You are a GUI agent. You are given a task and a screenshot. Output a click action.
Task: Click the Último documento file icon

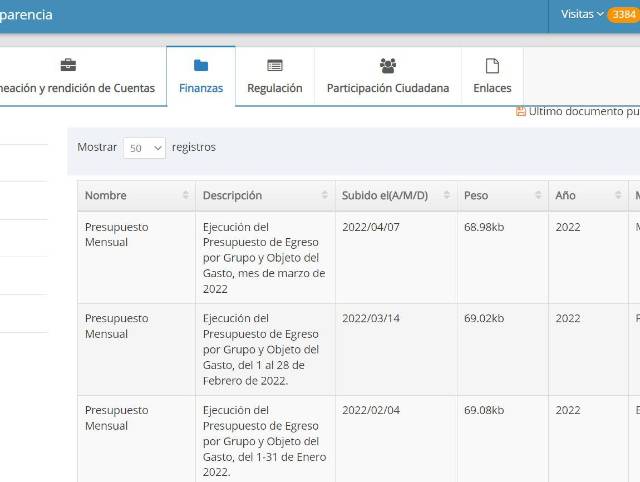(521, 112)
